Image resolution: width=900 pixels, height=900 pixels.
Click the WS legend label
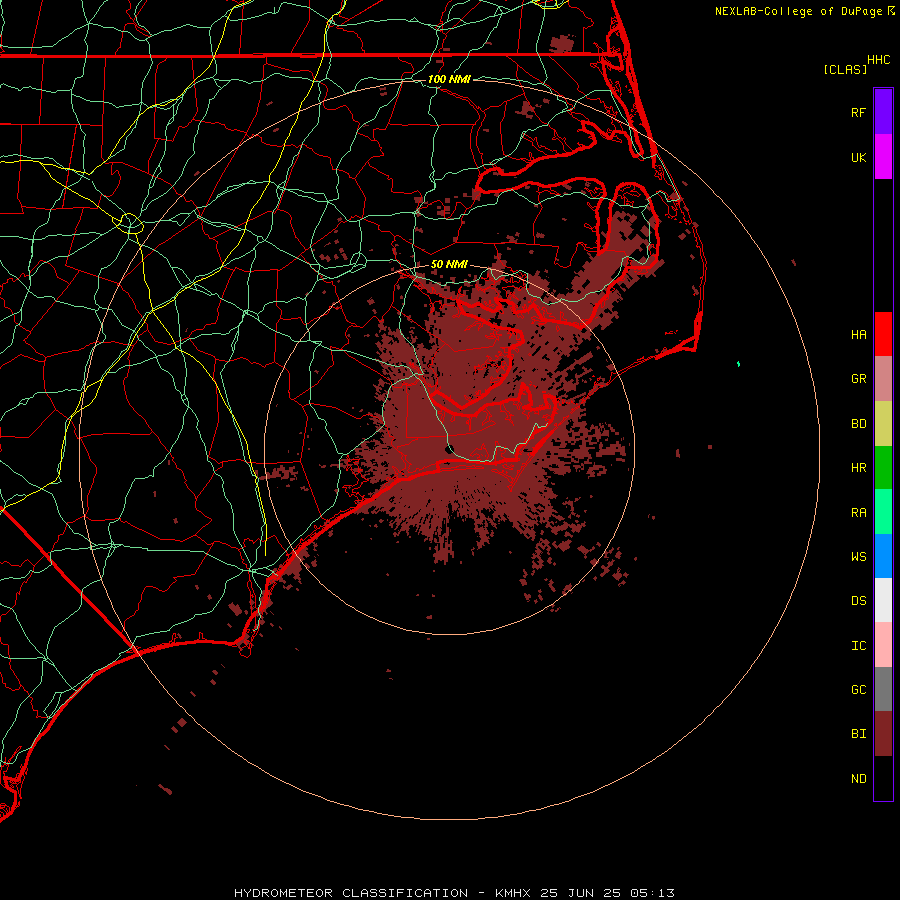[858, 556]
